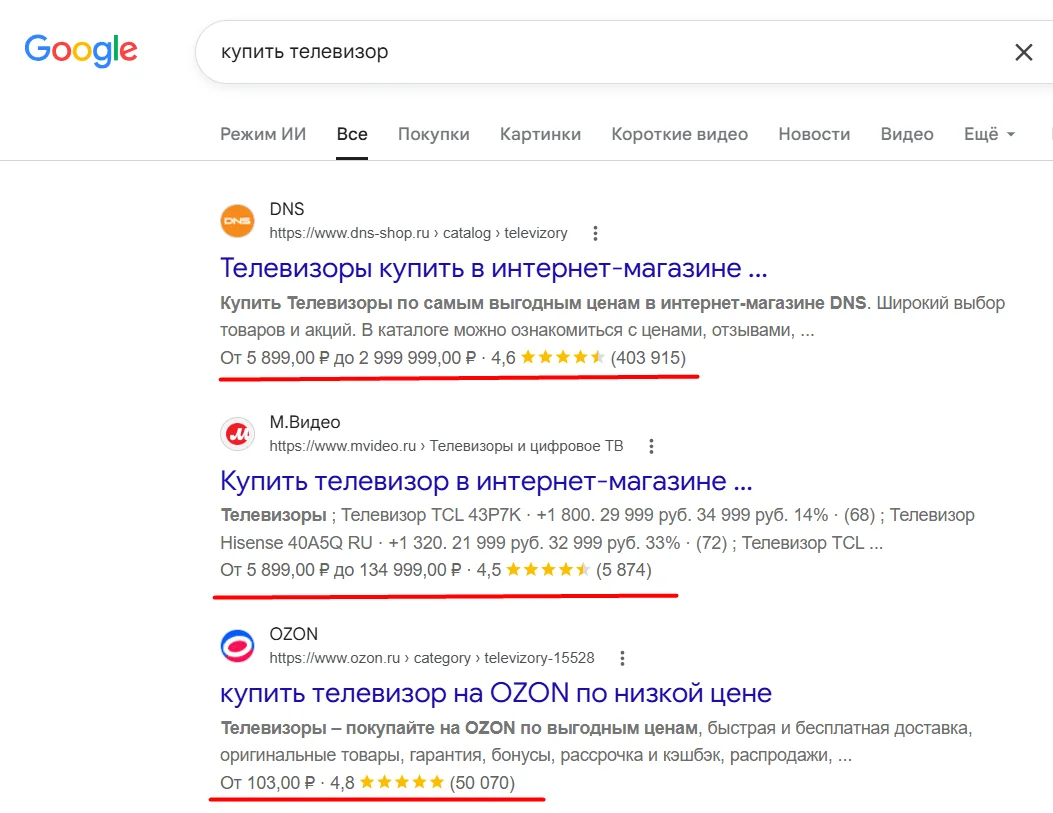This screenshot has width=1053, height=813.
Task: Open the Короткие видео tab
Action: coord(680,134)
